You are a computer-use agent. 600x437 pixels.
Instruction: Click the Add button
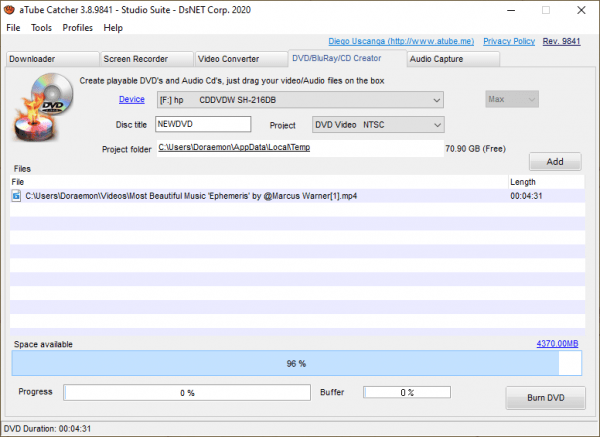tap(555, 161)
